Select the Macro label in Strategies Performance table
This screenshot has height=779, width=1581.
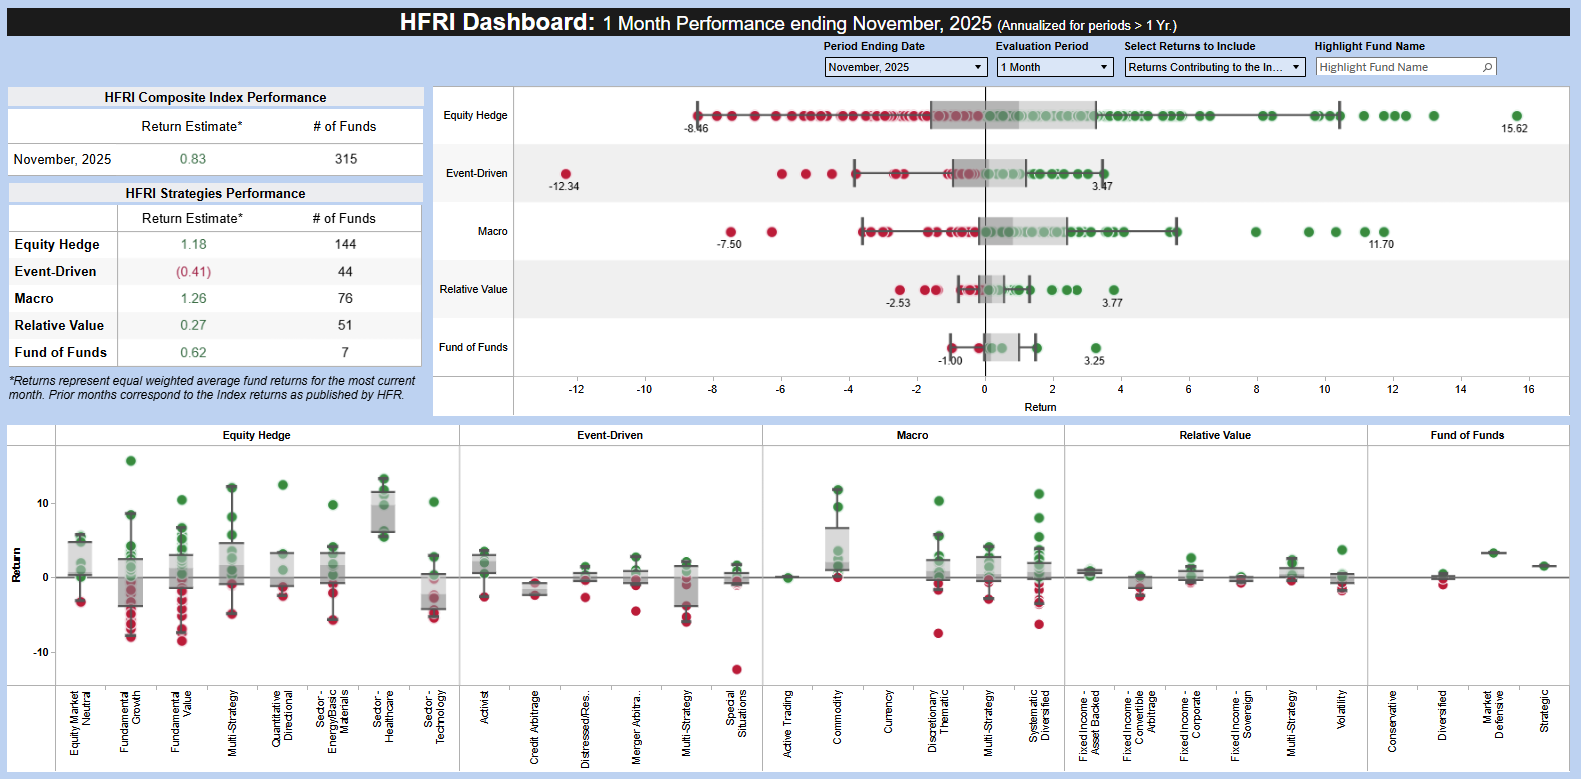tap(34, 298)
